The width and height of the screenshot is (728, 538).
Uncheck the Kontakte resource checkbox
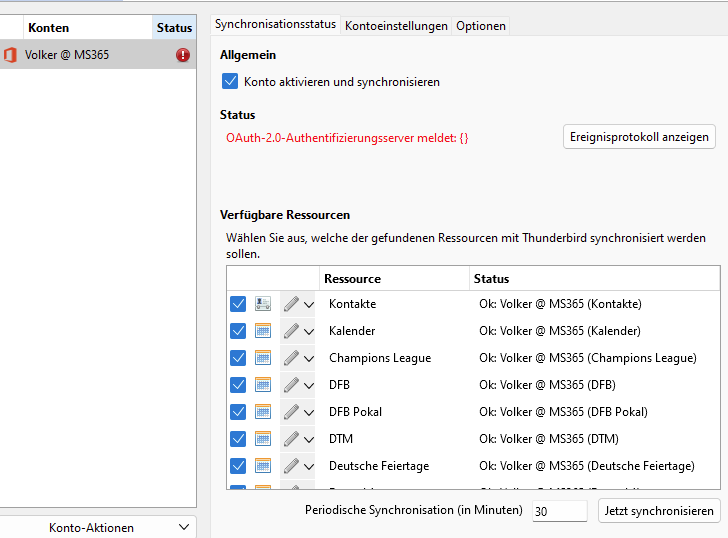click(x=238, y=304)
